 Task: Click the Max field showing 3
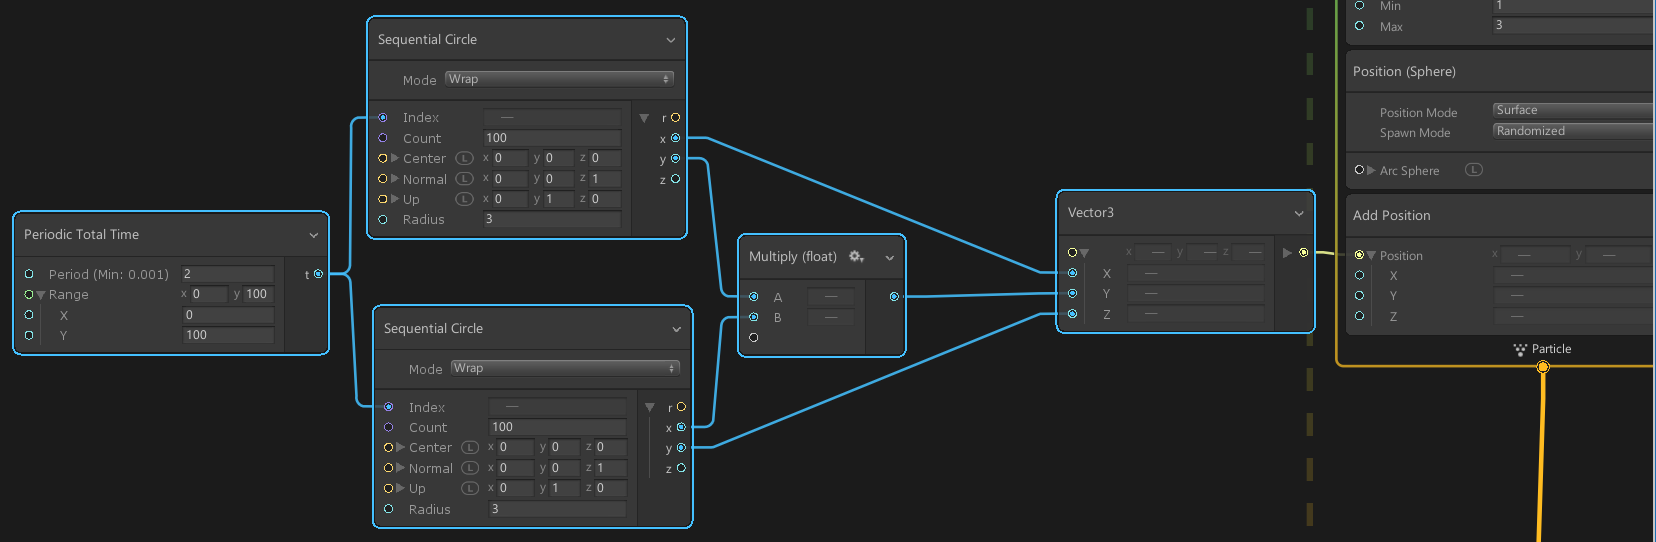point(1574,25)
